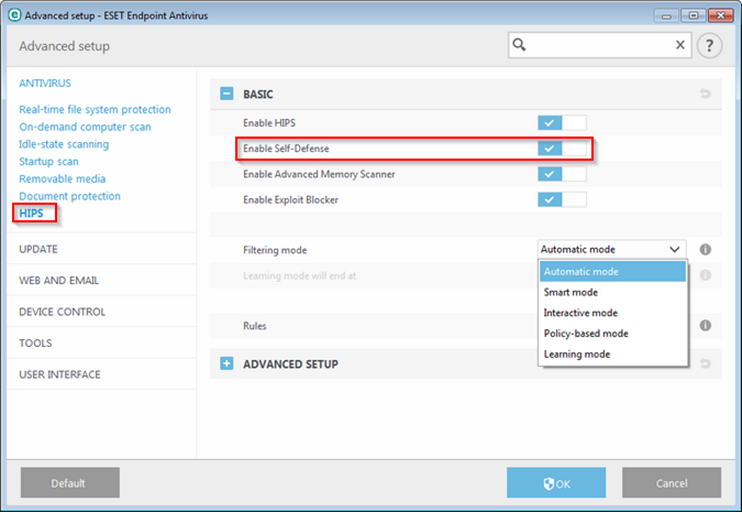Image resolution: width=742 pixels, height=512 pixels.
Task: Open the USER INTERFACE category
Action: click(60, 374)
